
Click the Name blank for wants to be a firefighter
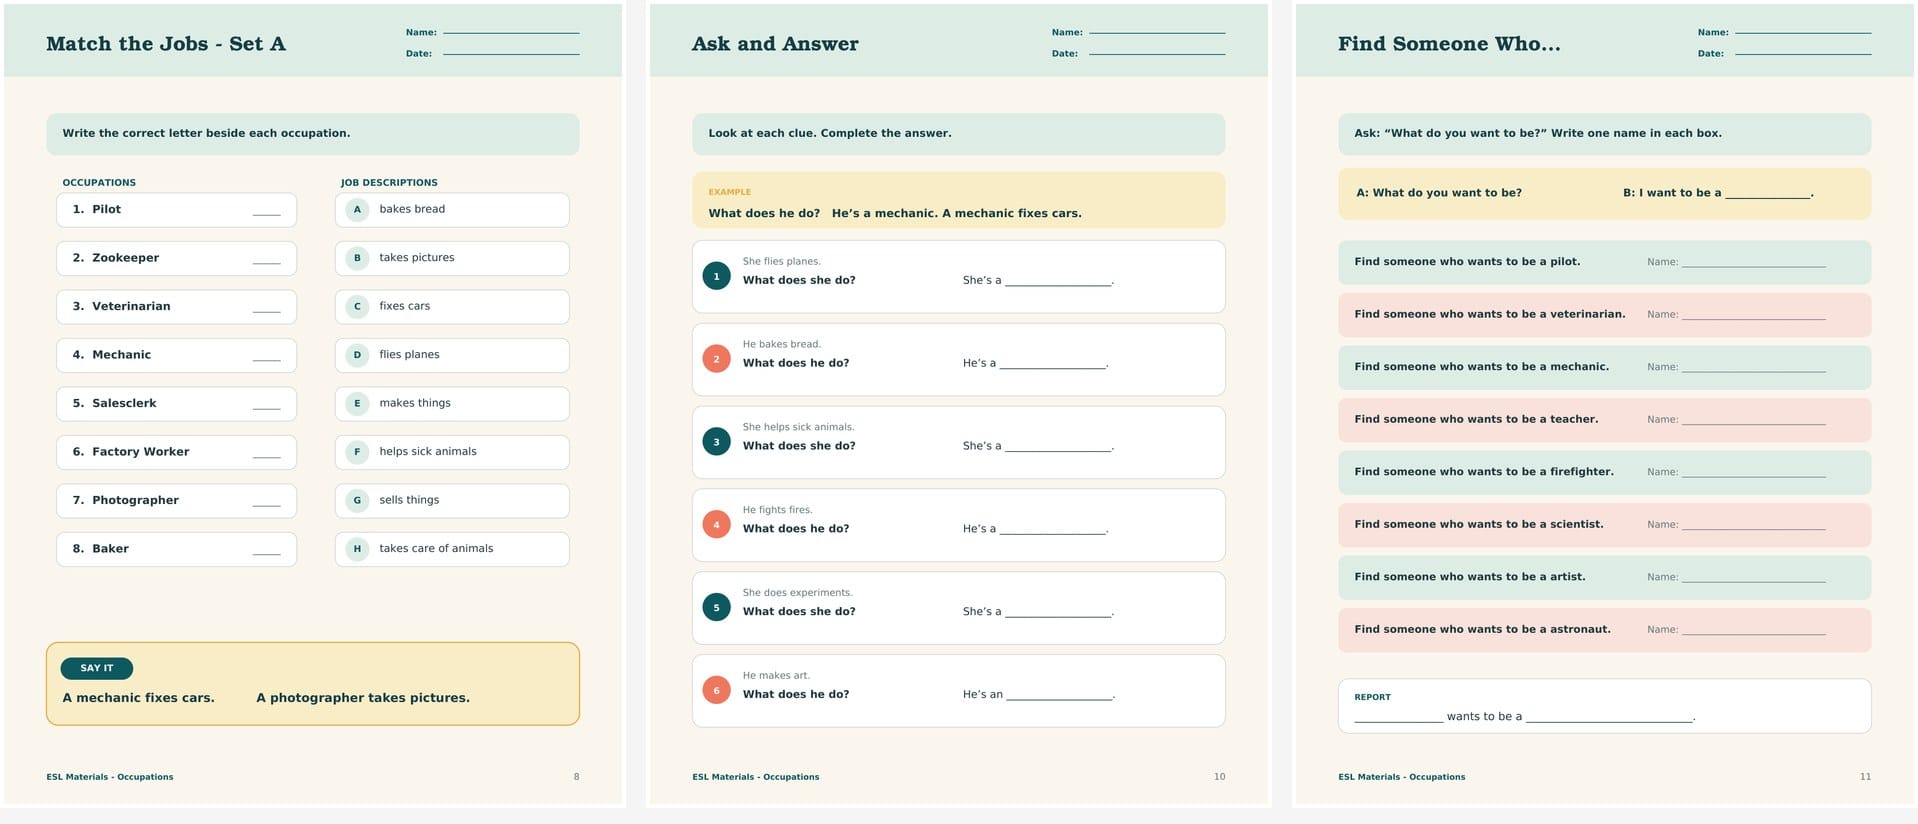coord(1754,474)
